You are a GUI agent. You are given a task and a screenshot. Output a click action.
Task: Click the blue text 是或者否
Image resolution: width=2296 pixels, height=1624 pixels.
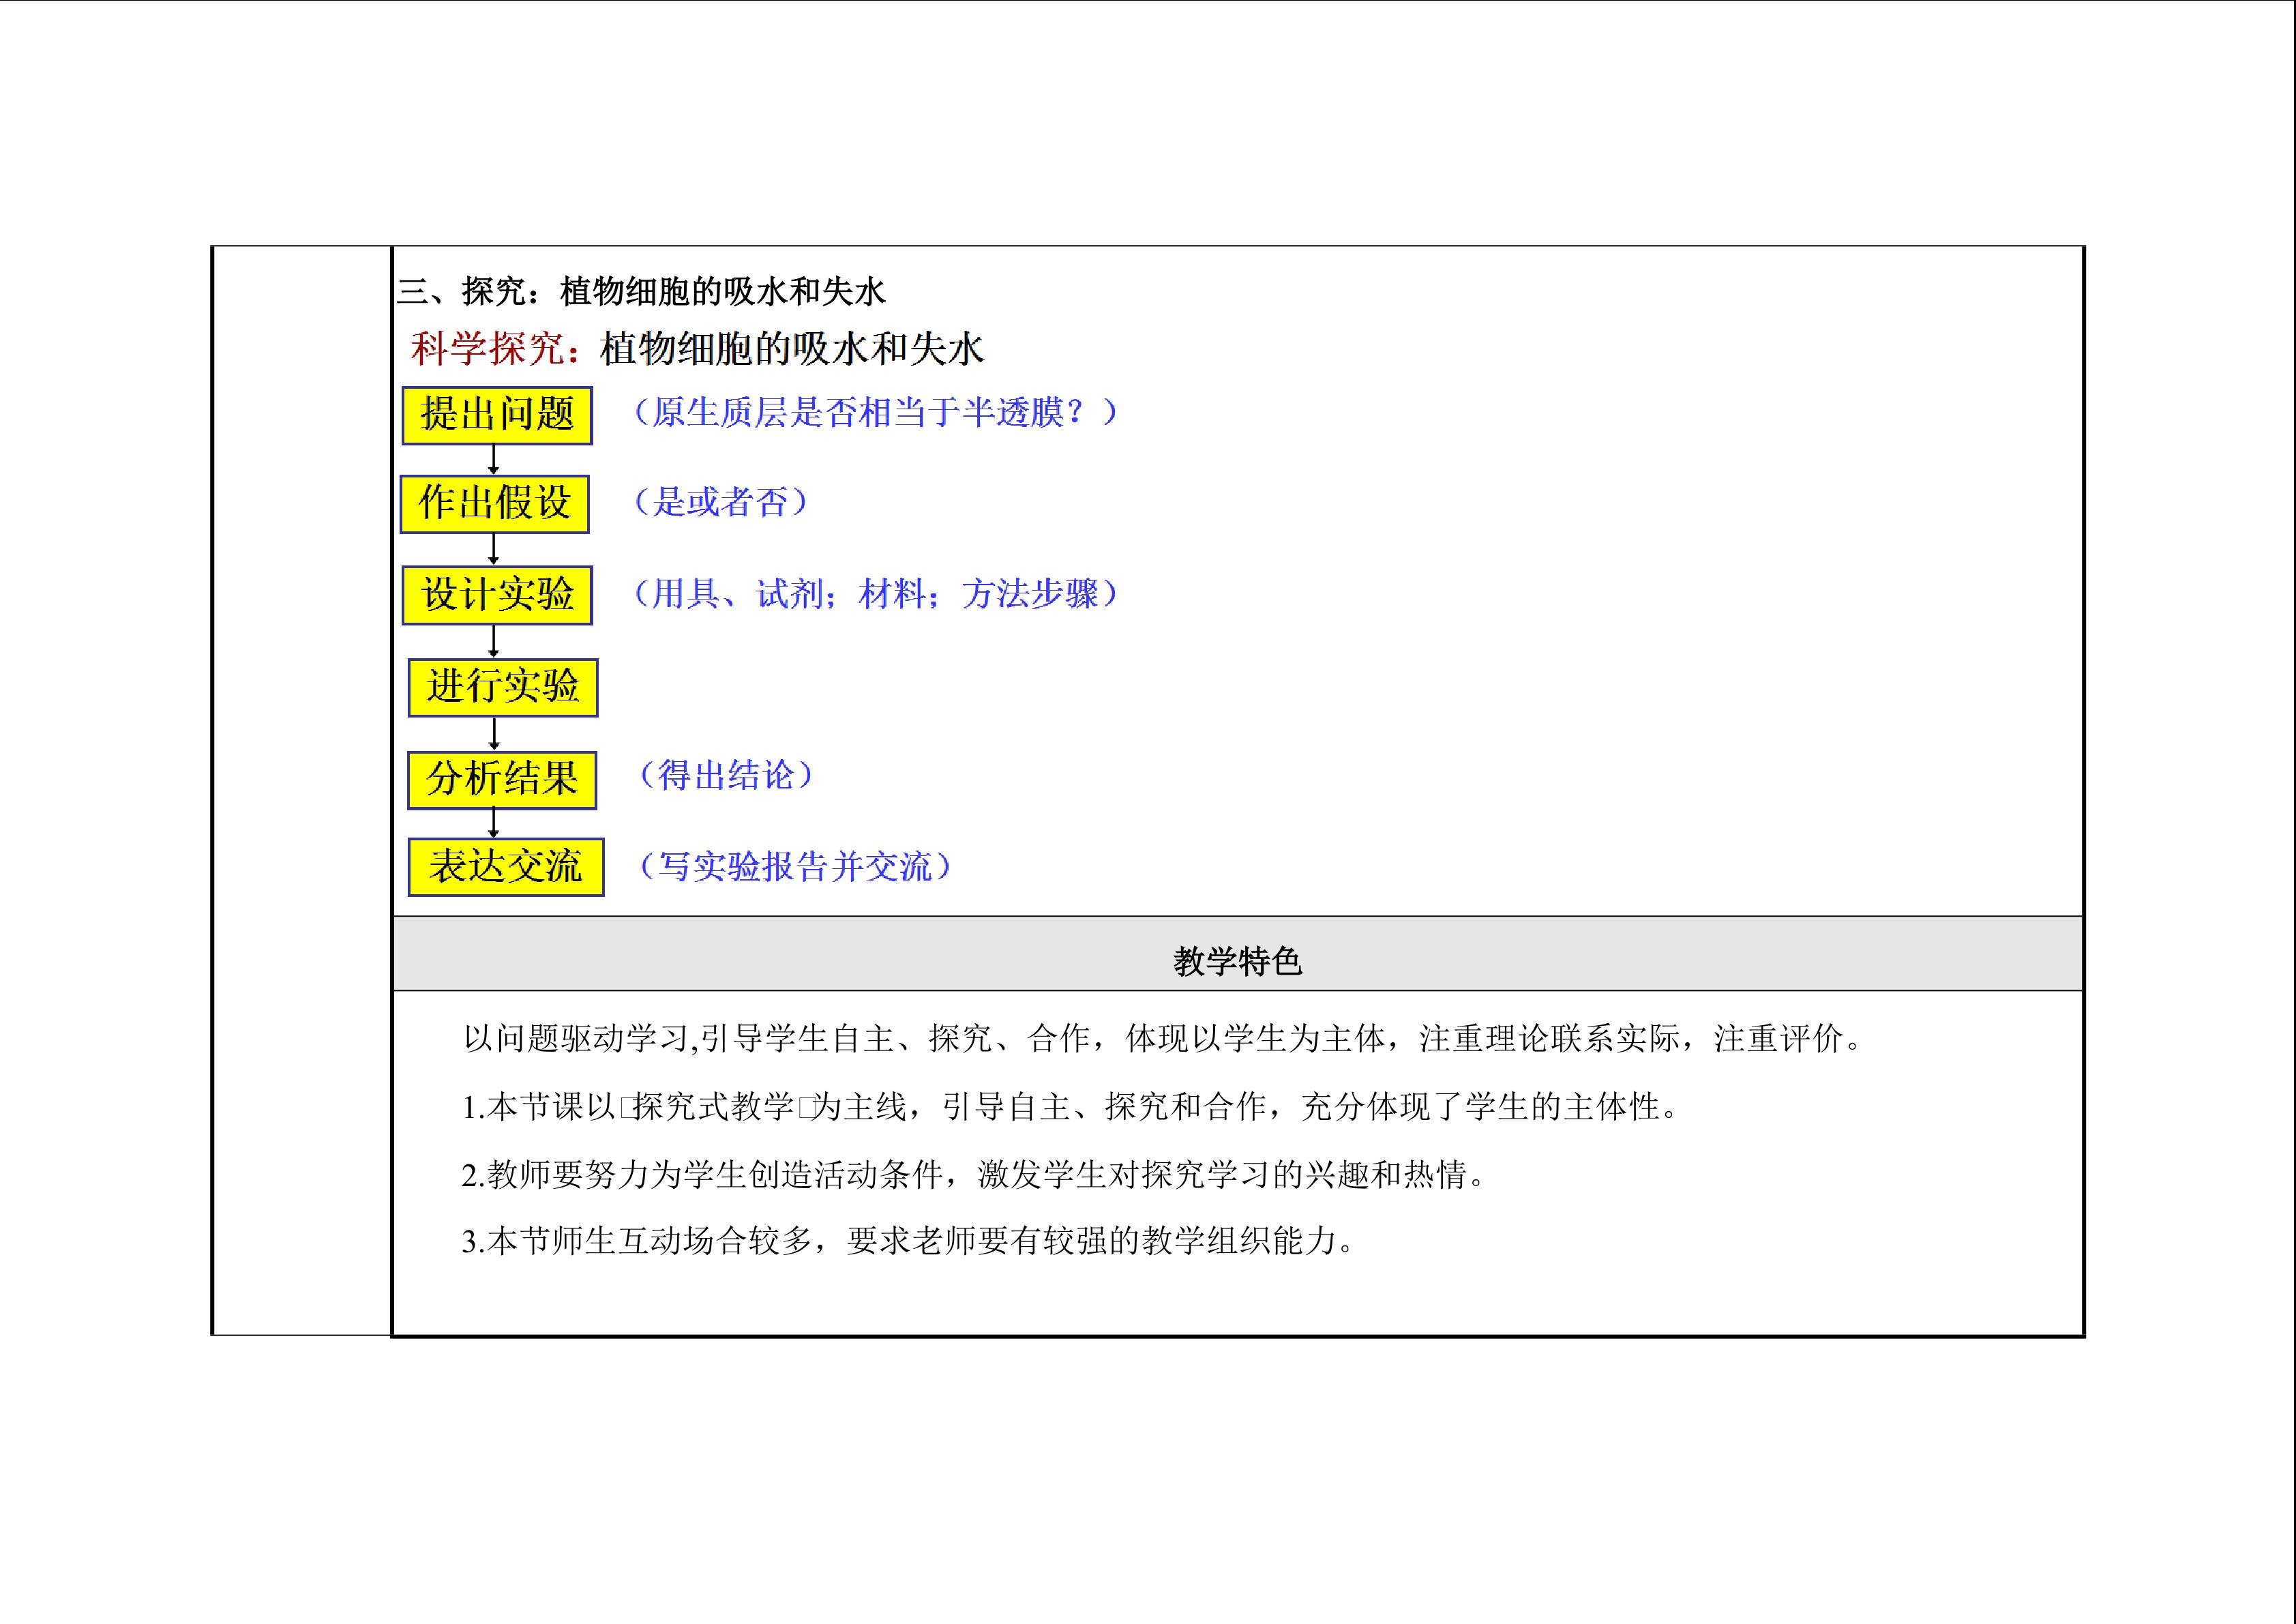[720, 502]
